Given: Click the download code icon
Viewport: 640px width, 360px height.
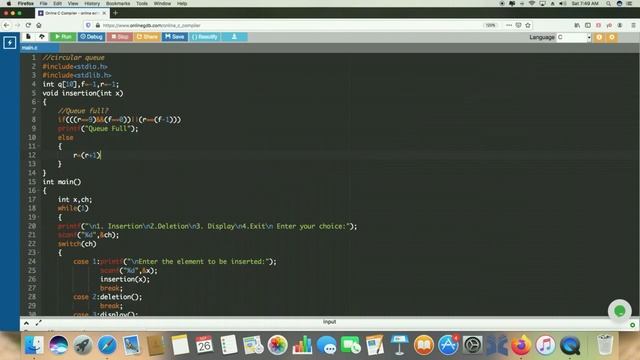Looking at the screenshot, I should 234,37.
